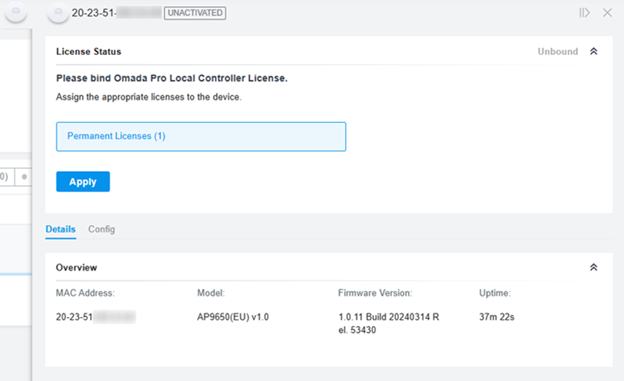Click the panel dock-to-side icon
624x381 pixels.
point(584,13)
